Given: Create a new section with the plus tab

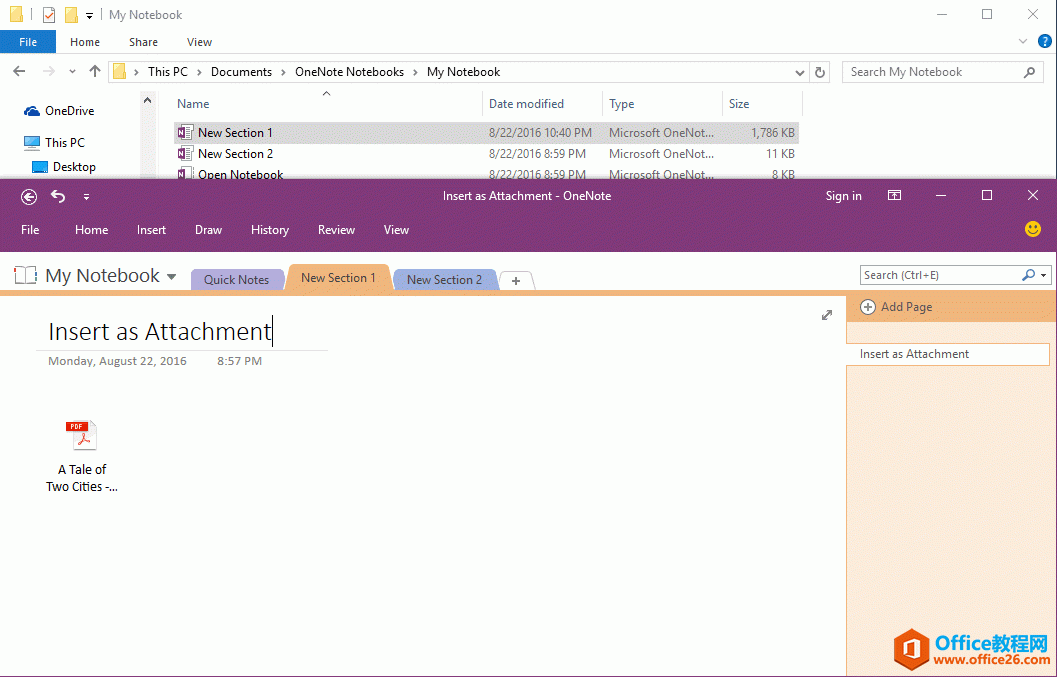Looking at the screenshot, I should coord(515,280).
